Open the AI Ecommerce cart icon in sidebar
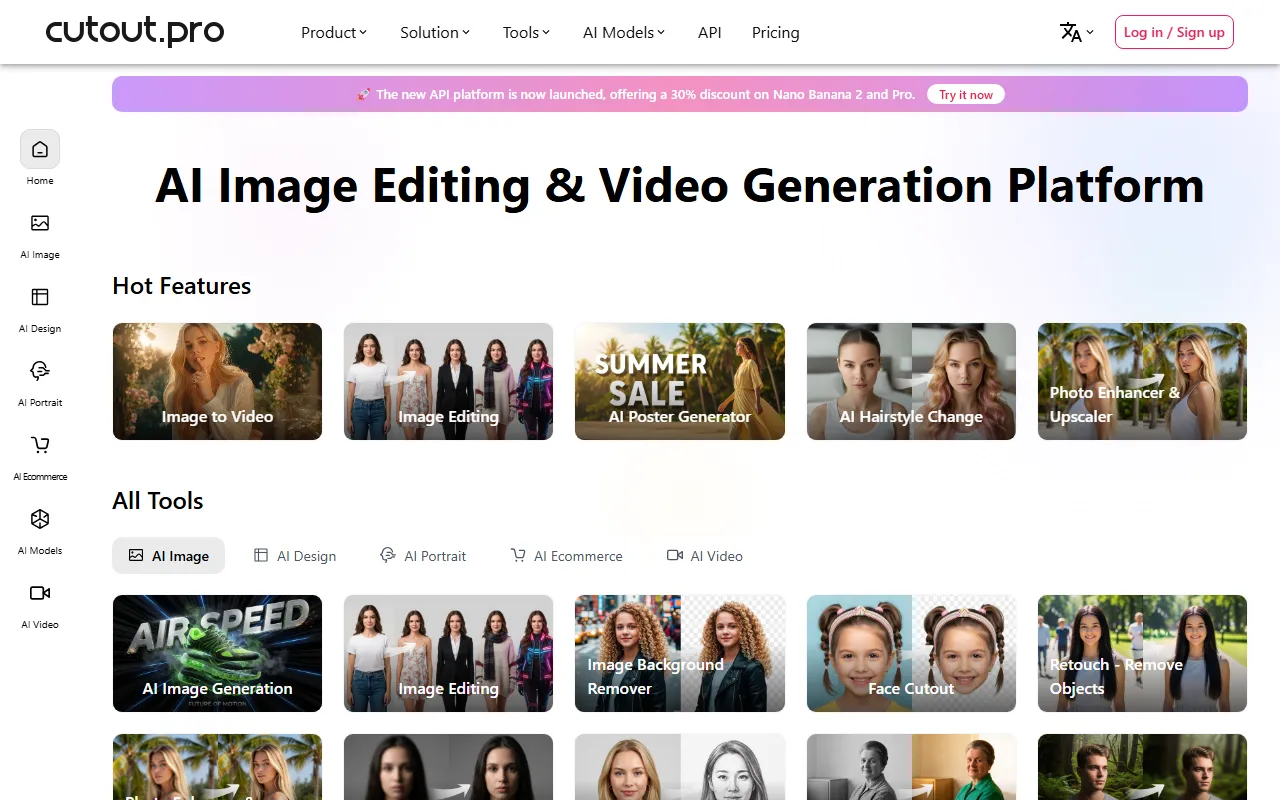 [x=40, y=446]
